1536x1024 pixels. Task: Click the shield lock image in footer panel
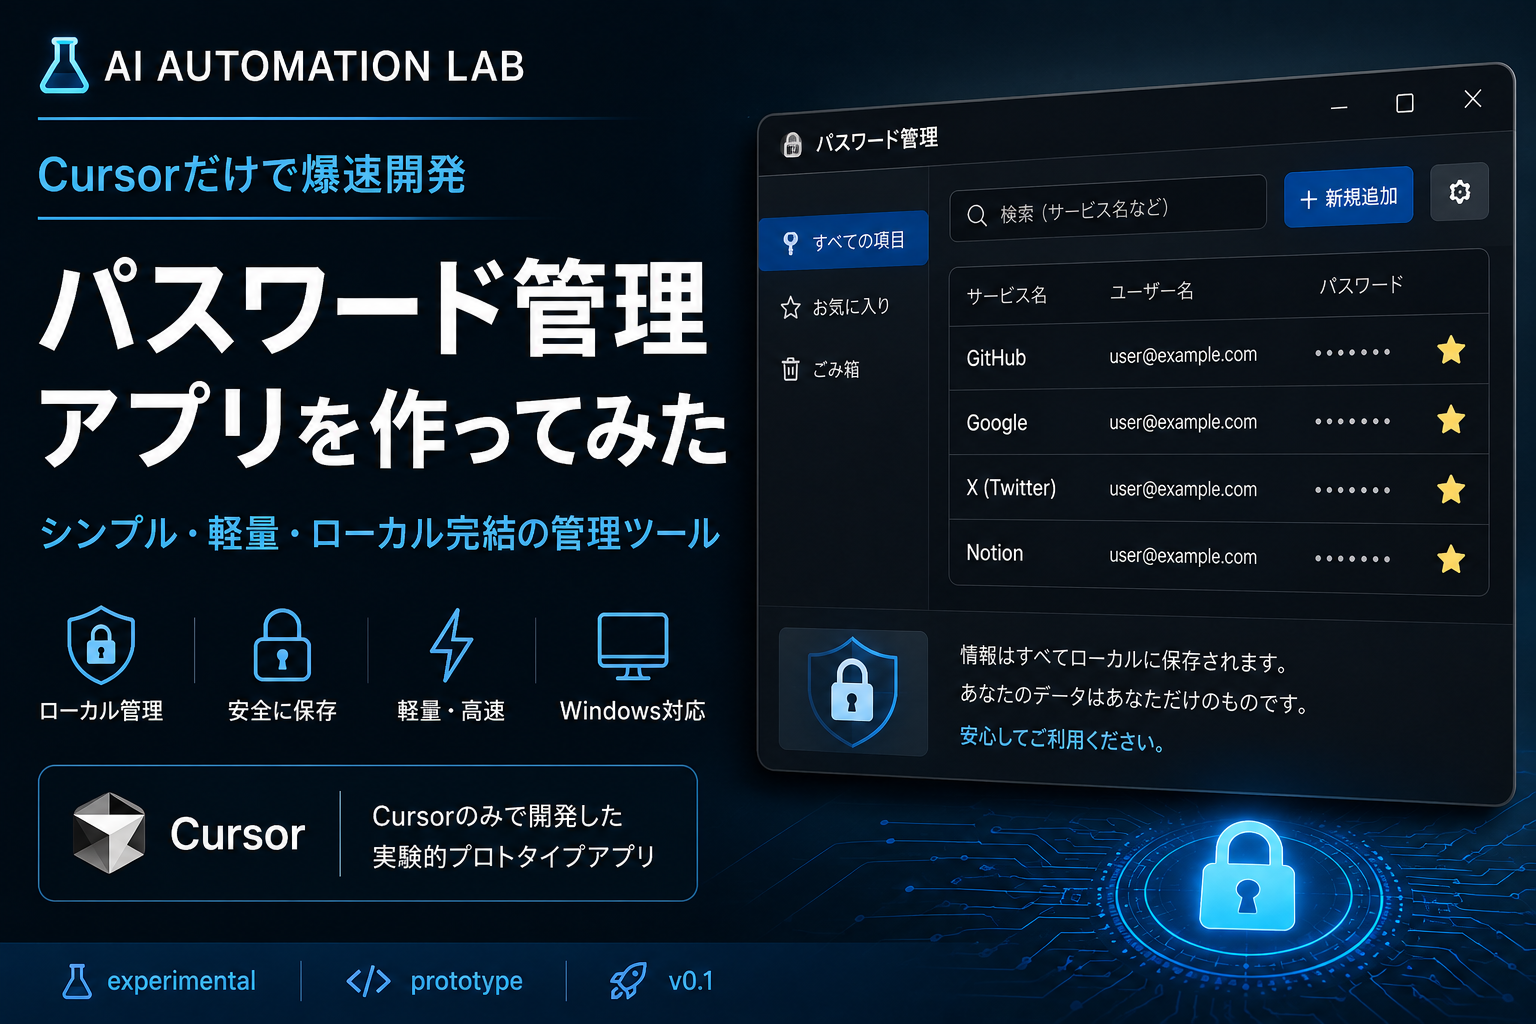853,692
